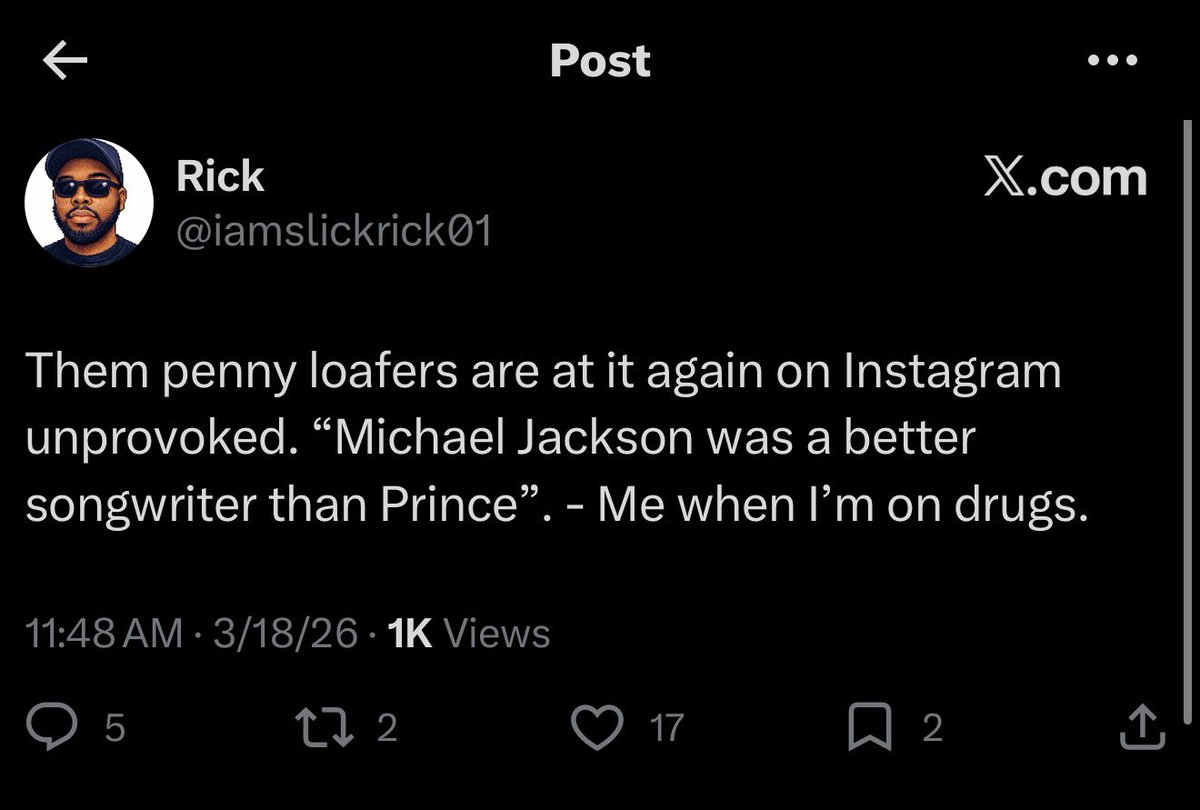Click the X.com logo label
Screen dimensions: 1200x810
click(x=1064, y=178)
